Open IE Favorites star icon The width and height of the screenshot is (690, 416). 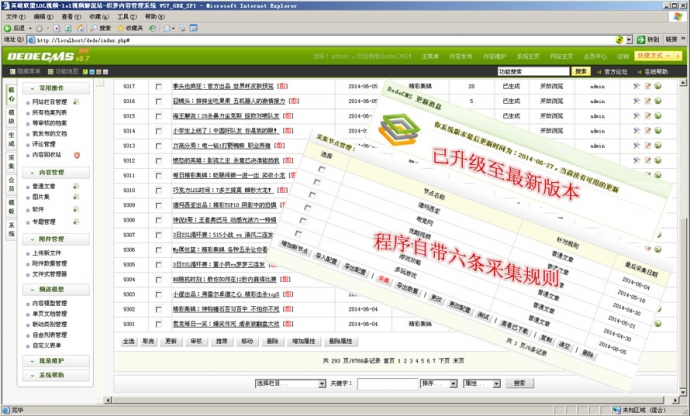tap(120, 28)
